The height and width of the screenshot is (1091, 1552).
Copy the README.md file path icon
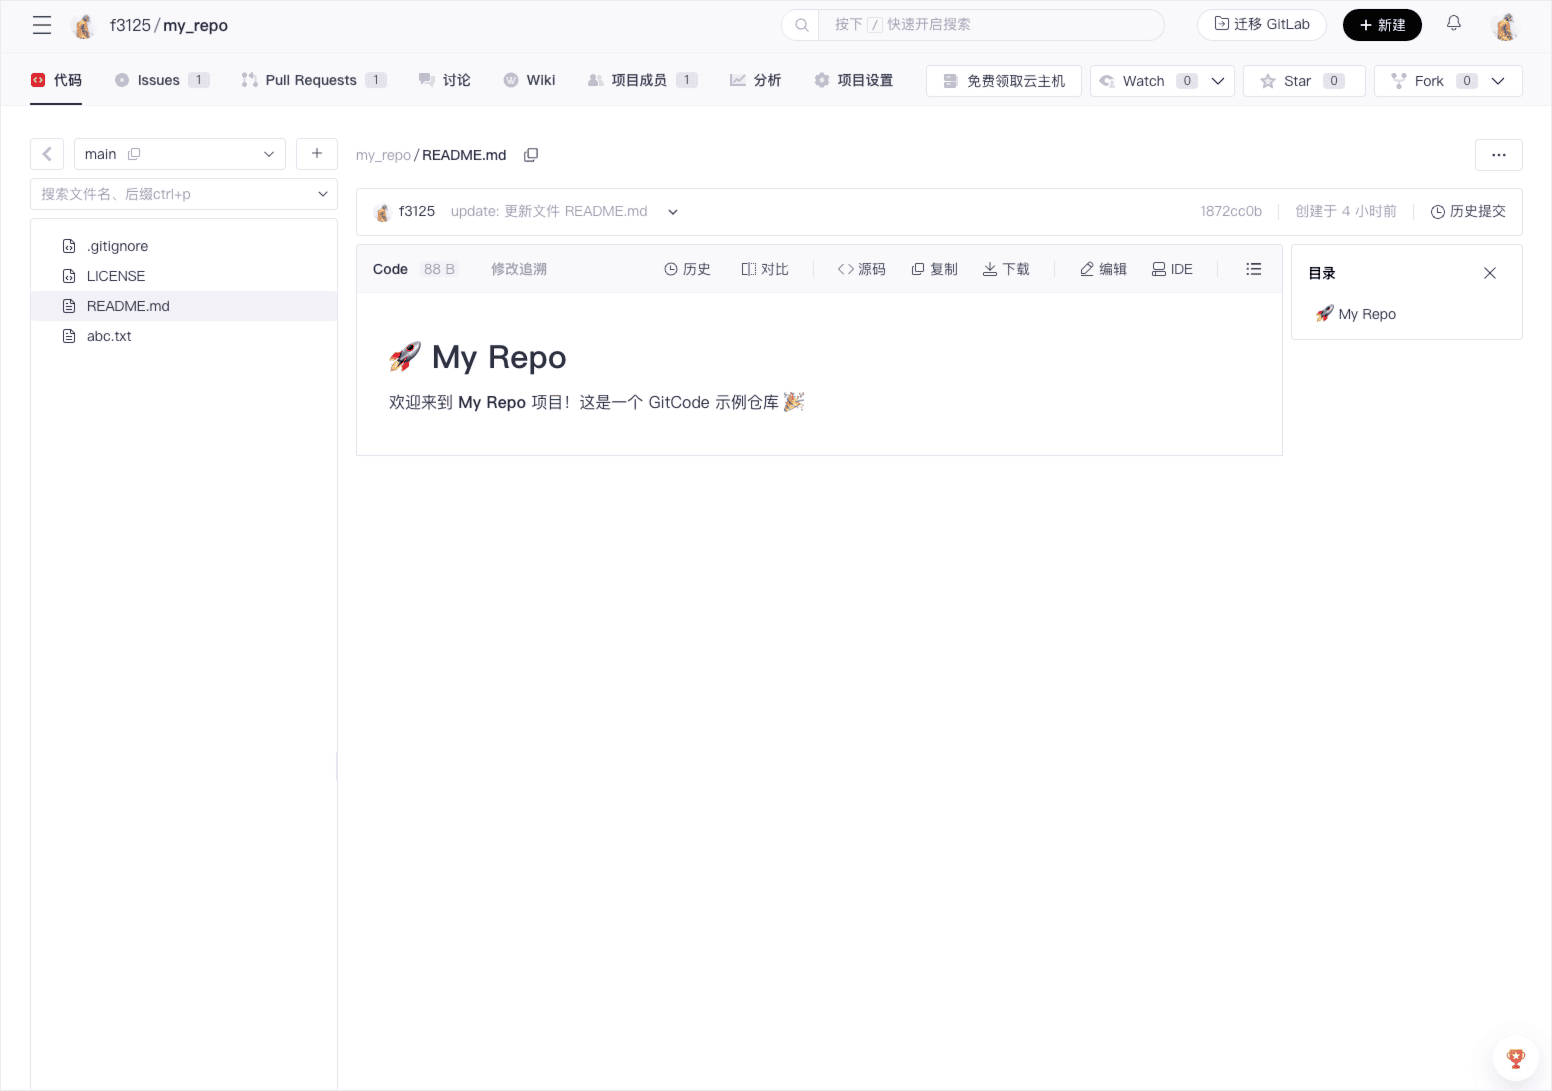531,155
